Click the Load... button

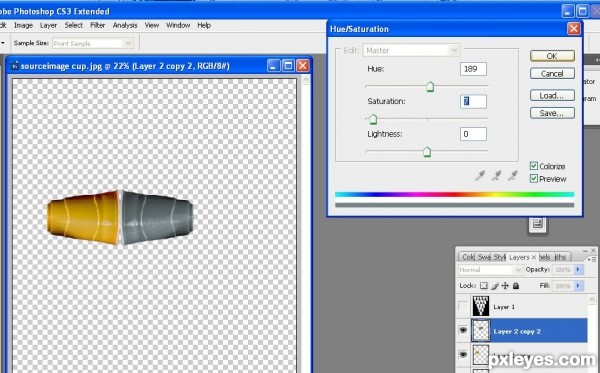click(x=552, y=95)
